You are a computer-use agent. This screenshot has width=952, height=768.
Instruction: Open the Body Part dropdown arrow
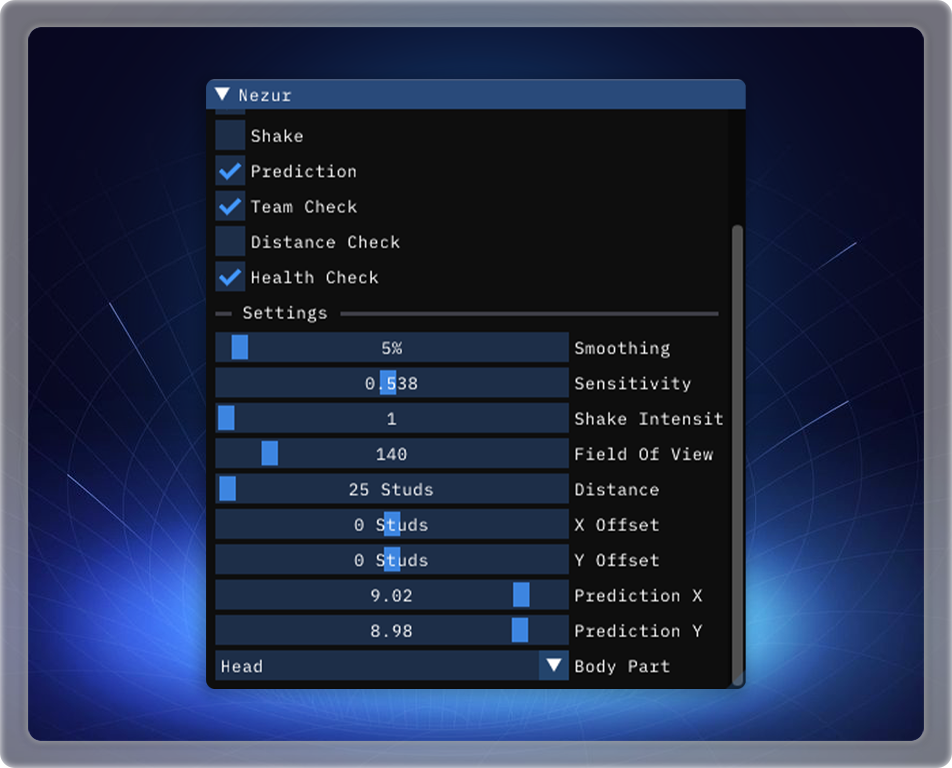(x=553, y=666)
